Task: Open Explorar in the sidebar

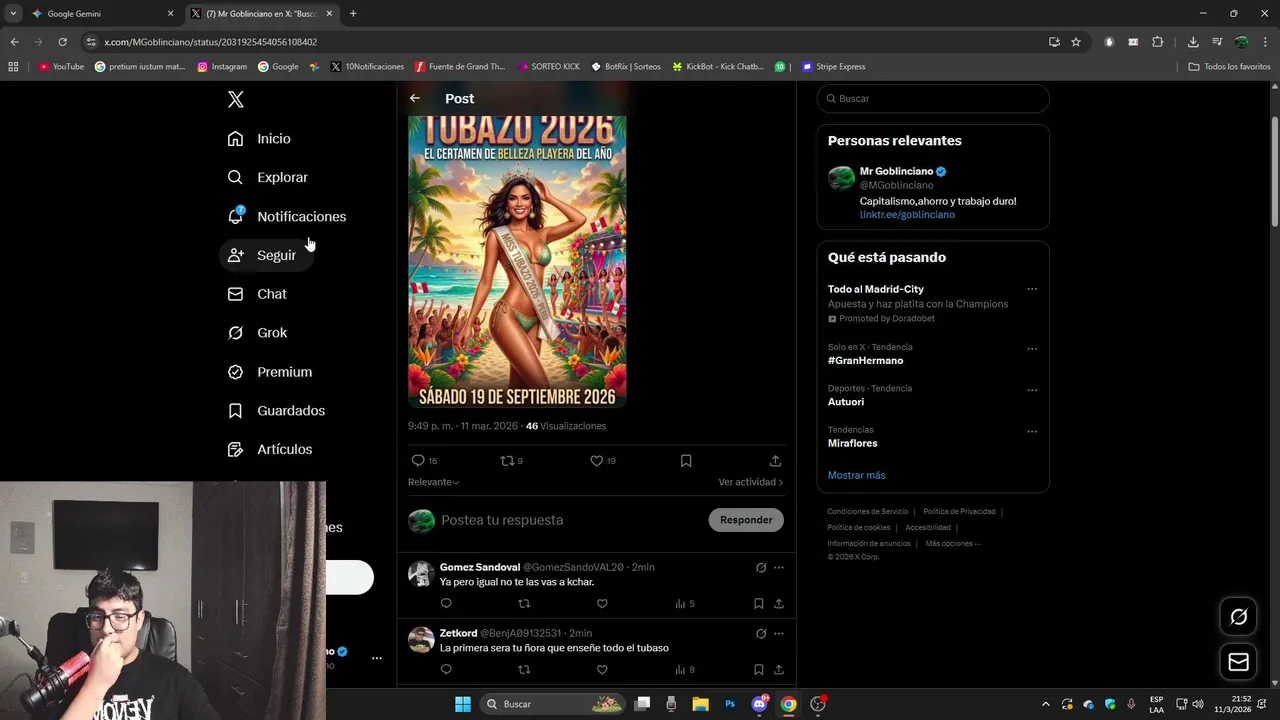Action: point(268,177)
